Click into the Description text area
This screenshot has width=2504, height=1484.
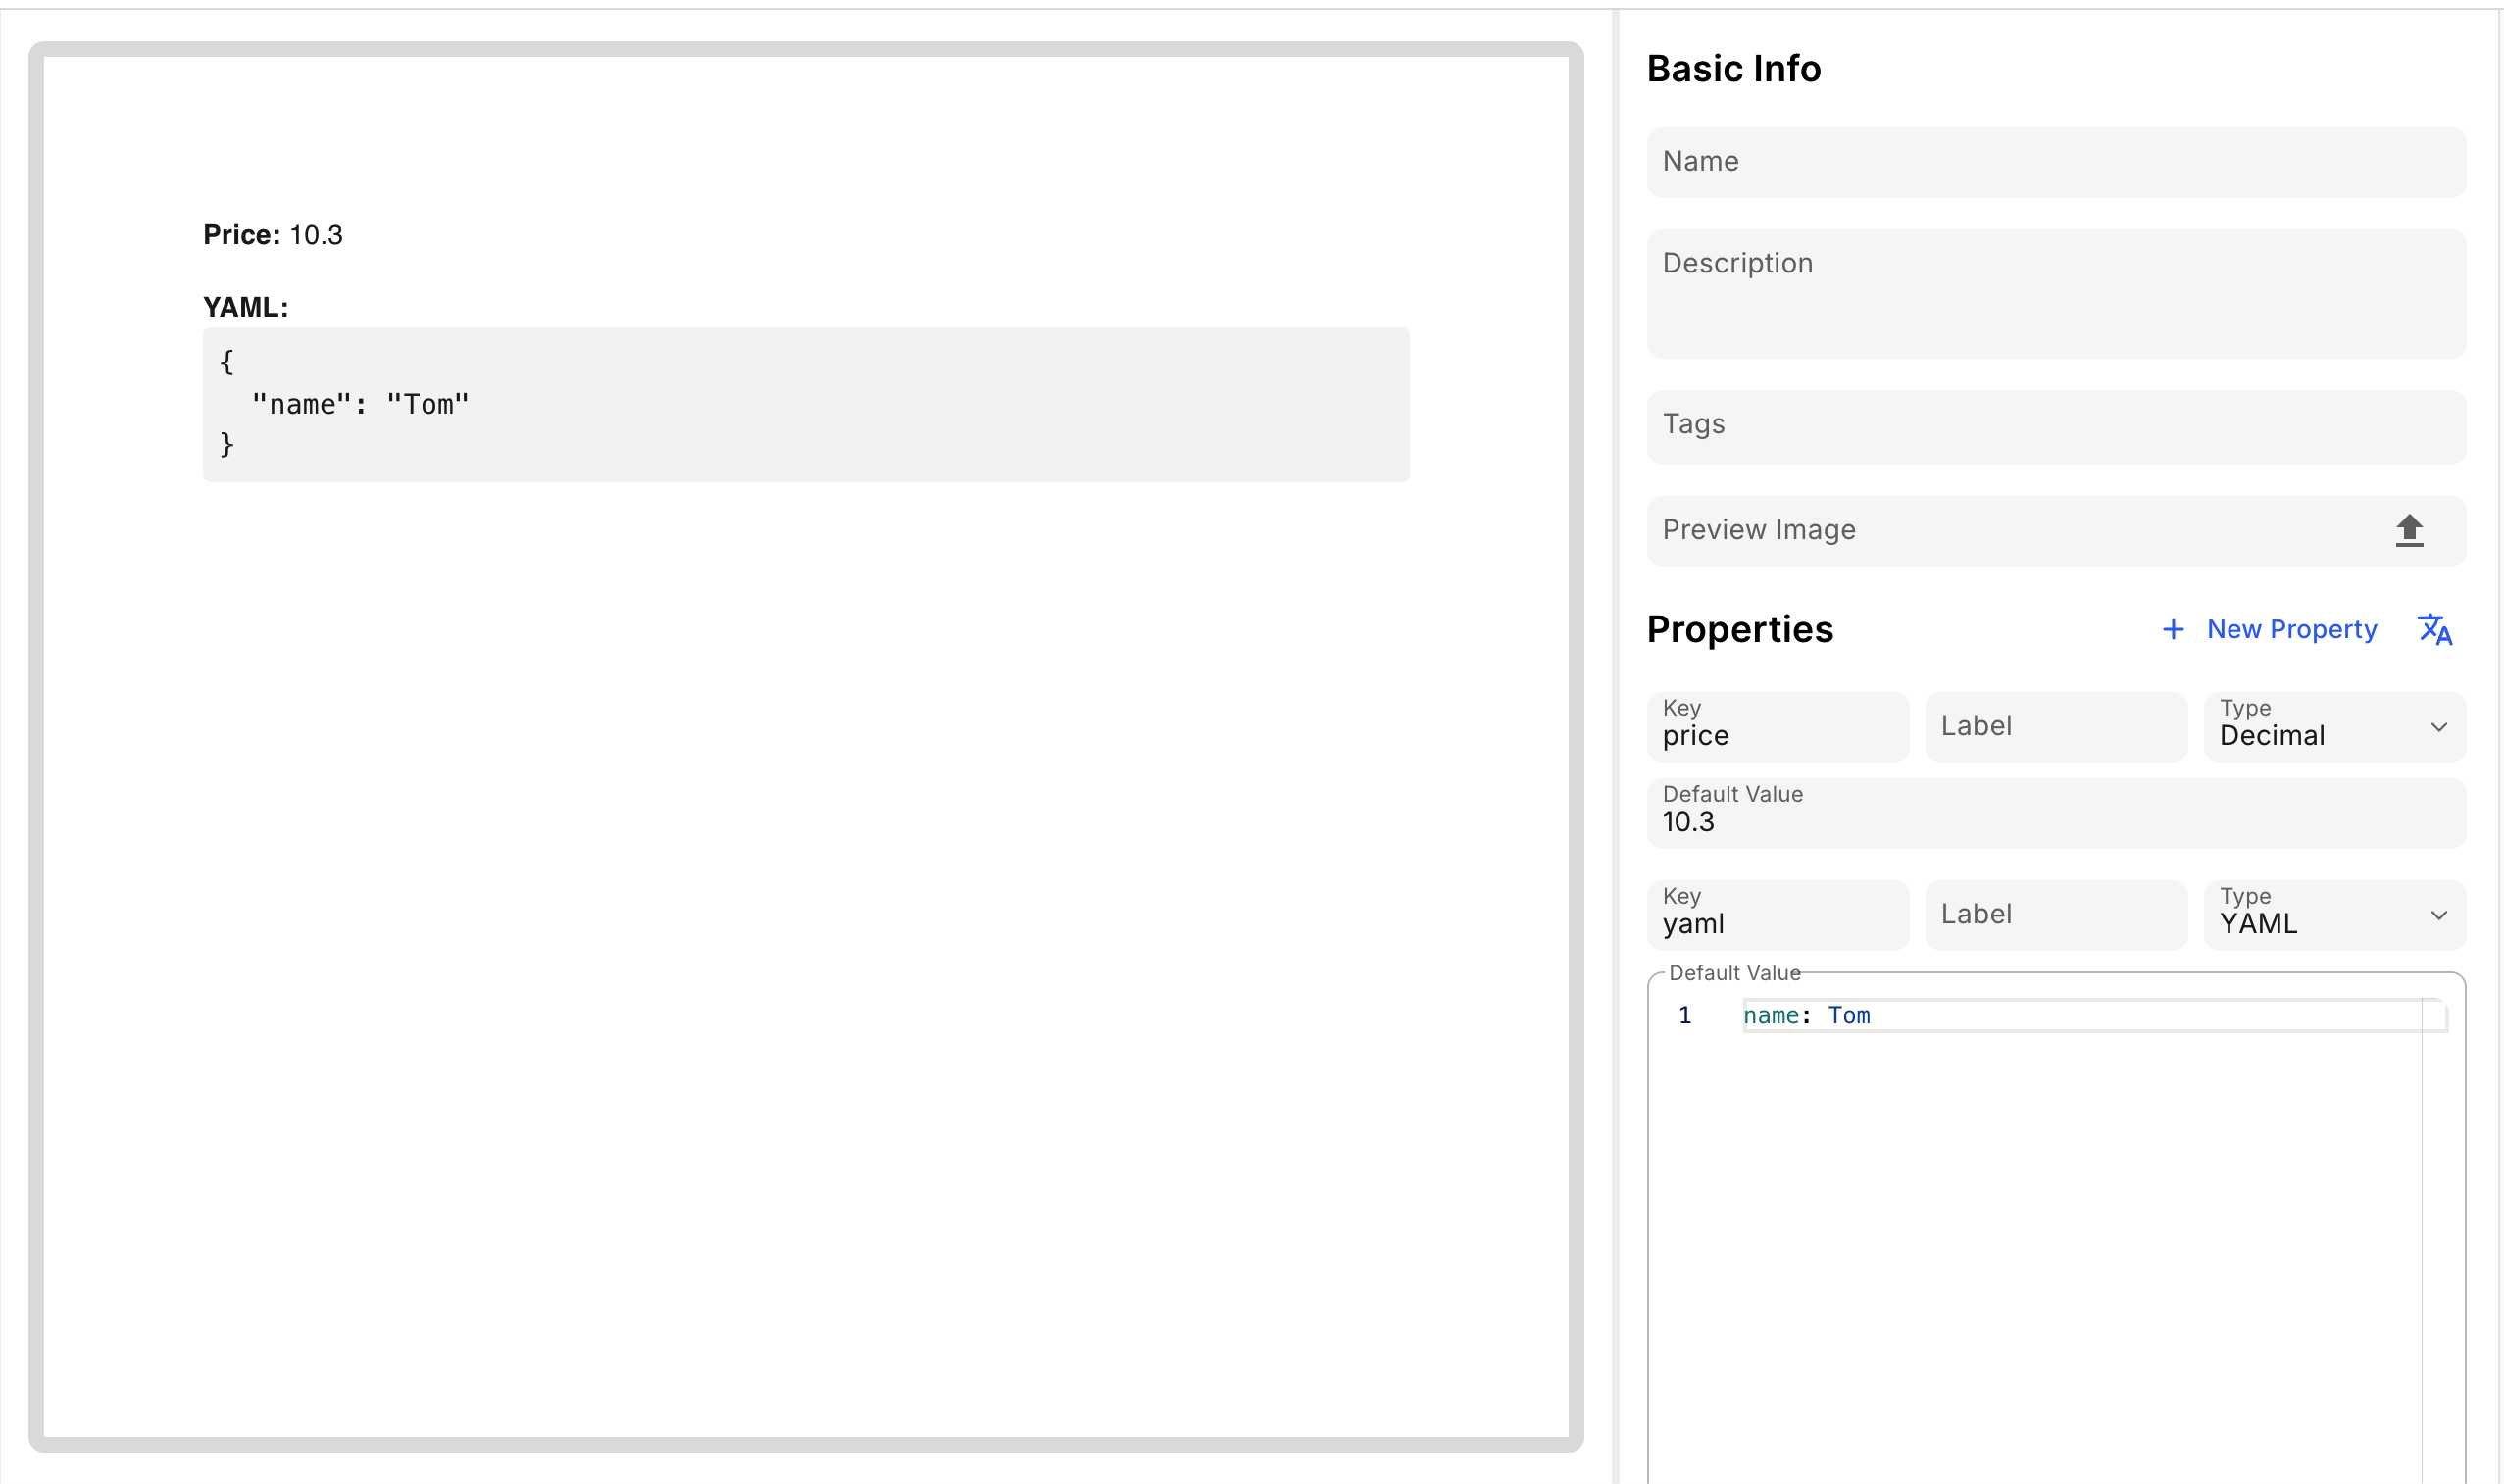tap(2055, 293)
